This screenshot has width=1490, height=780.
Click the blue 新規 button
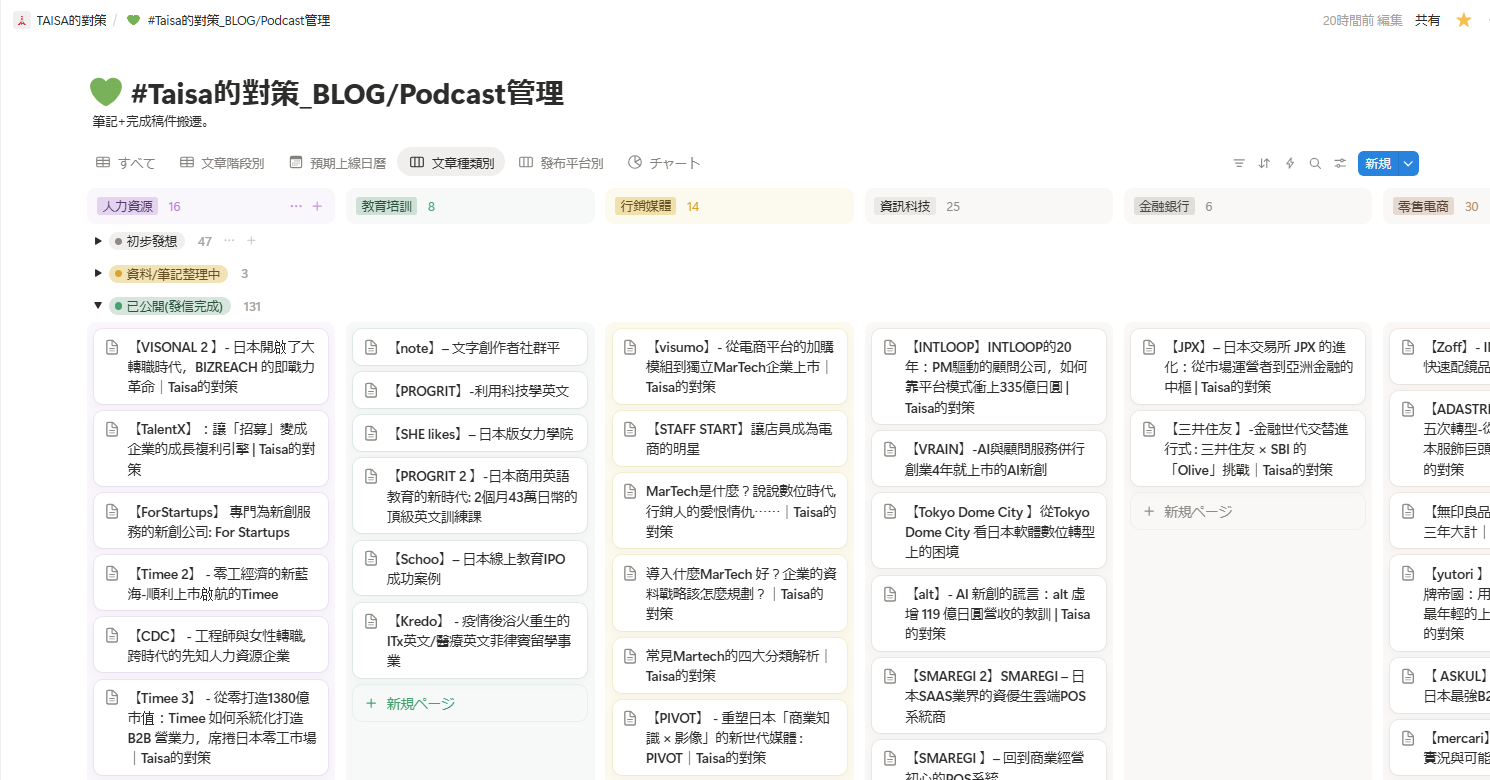point(1378,163)
